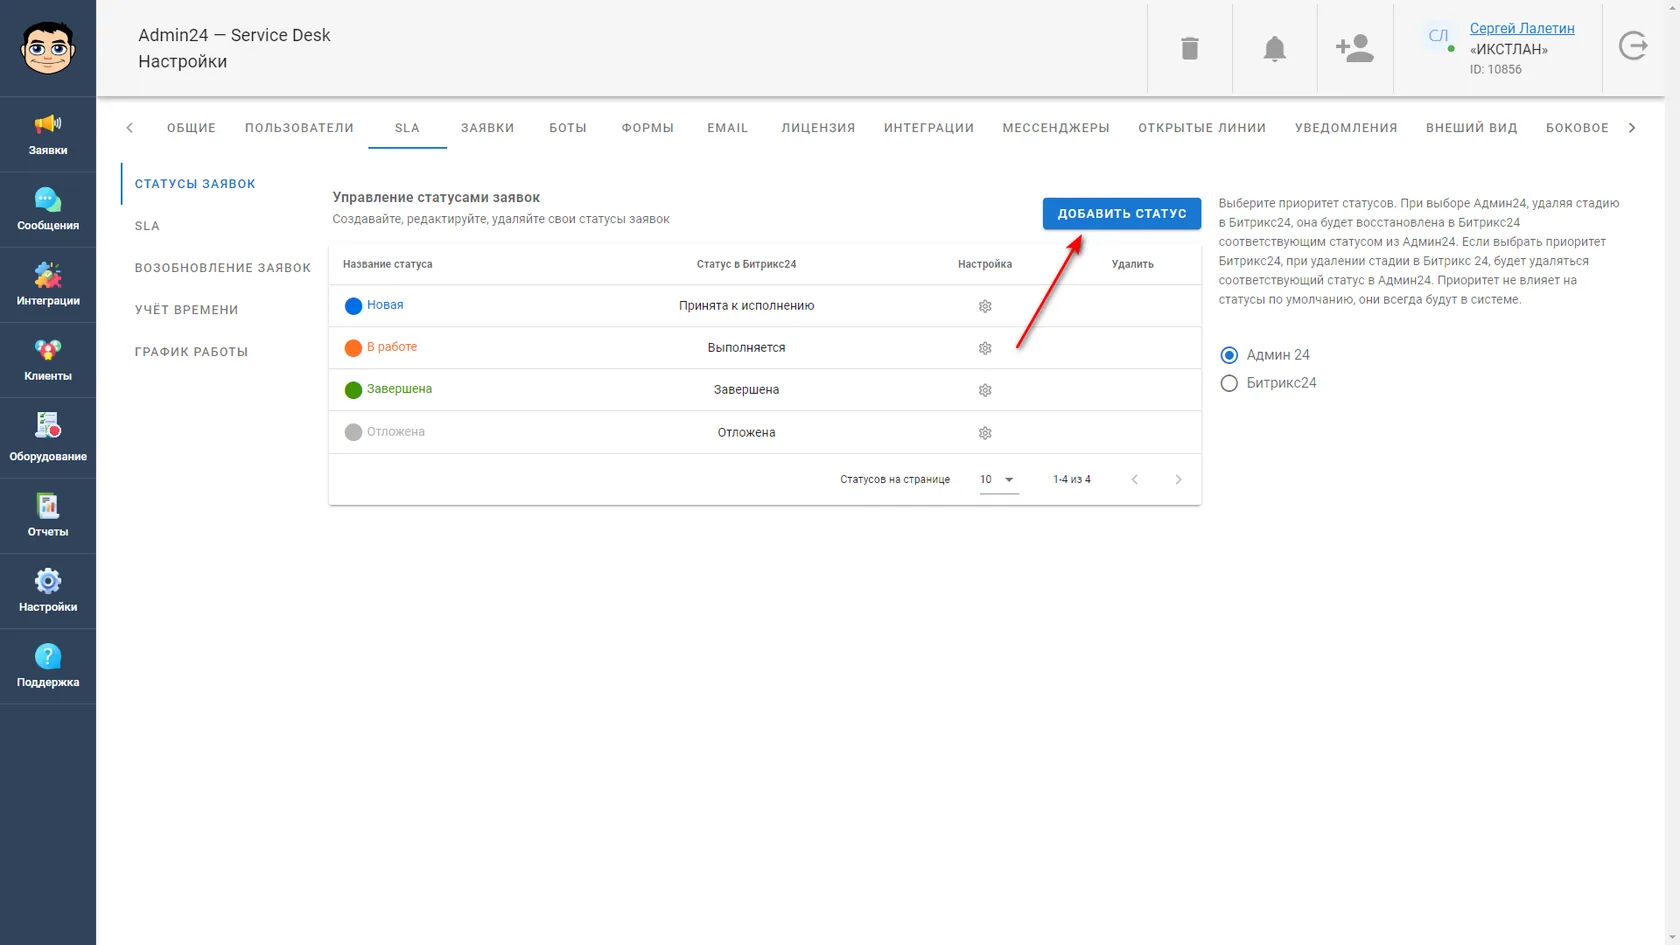
Task: Select the Битрикс24 priority radio
Action: [1229, 383]
